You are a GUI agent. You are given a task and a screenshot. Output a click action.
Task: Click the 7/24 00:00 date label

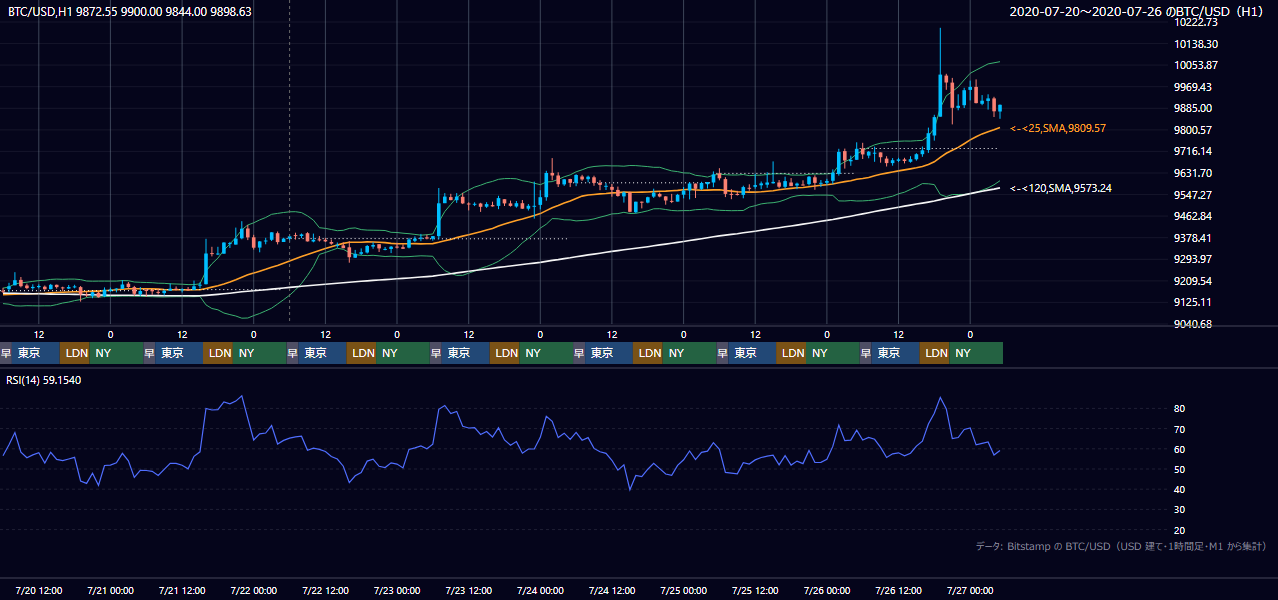[x=540, y=590]
